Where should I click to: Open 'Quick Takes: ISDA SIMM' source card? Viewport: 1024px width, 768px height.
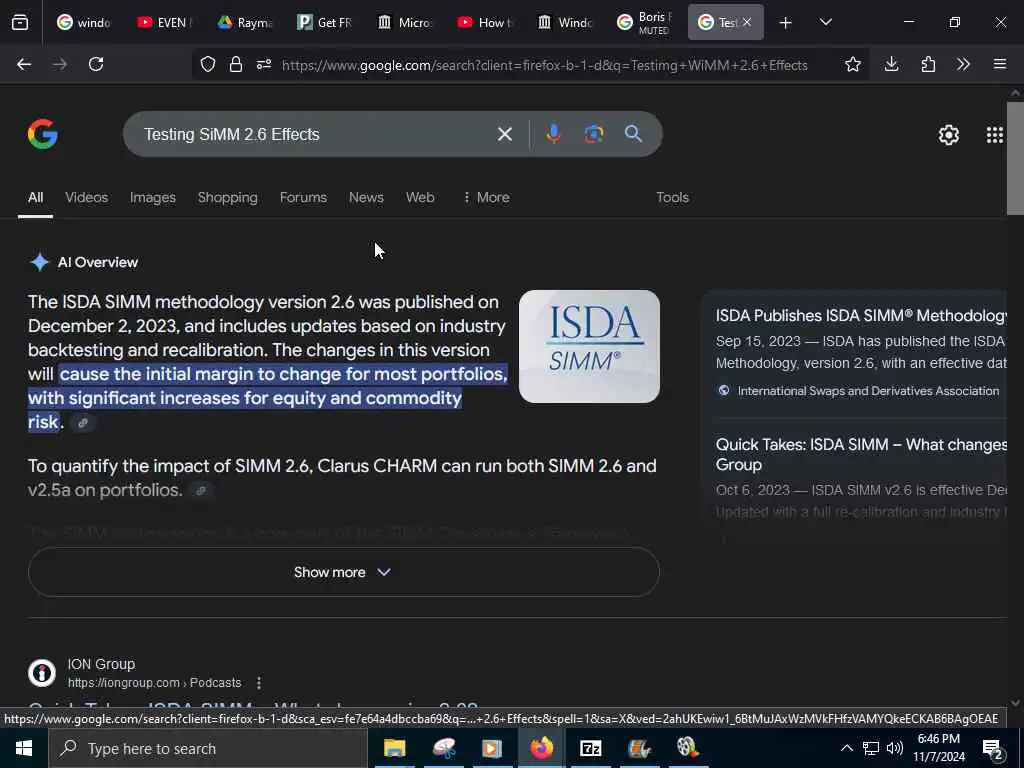point(861,454)
